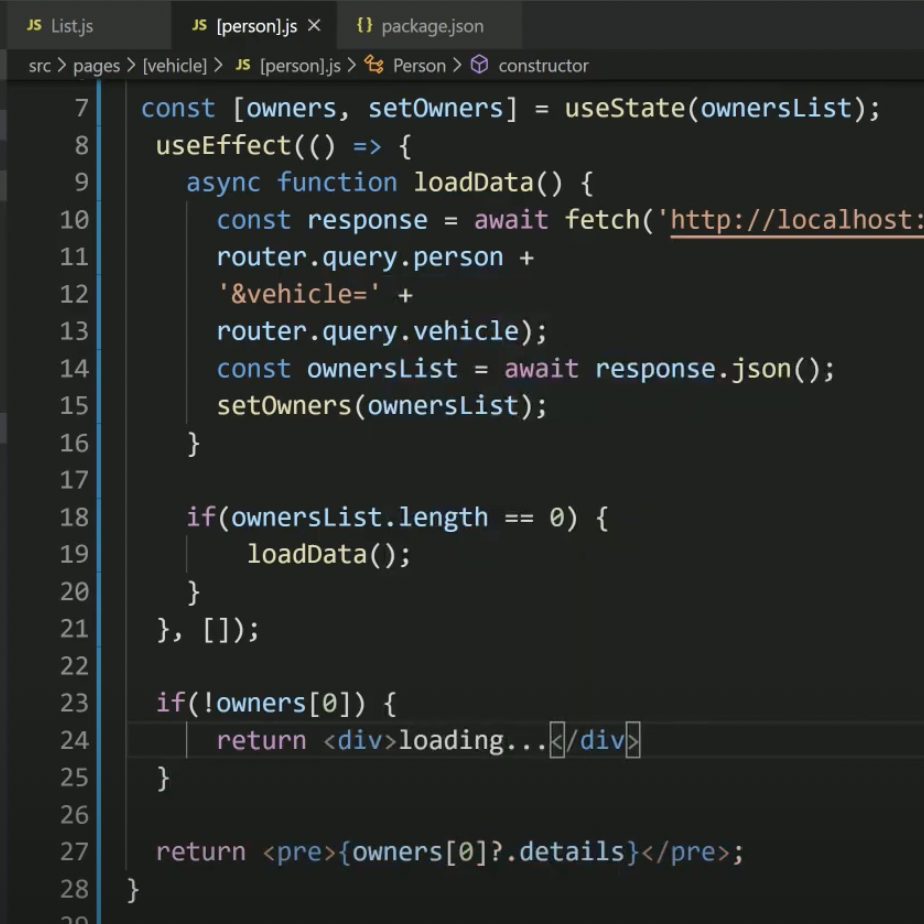
Task: Click owners[0]?.details on line 27
Action: [488, 852]
